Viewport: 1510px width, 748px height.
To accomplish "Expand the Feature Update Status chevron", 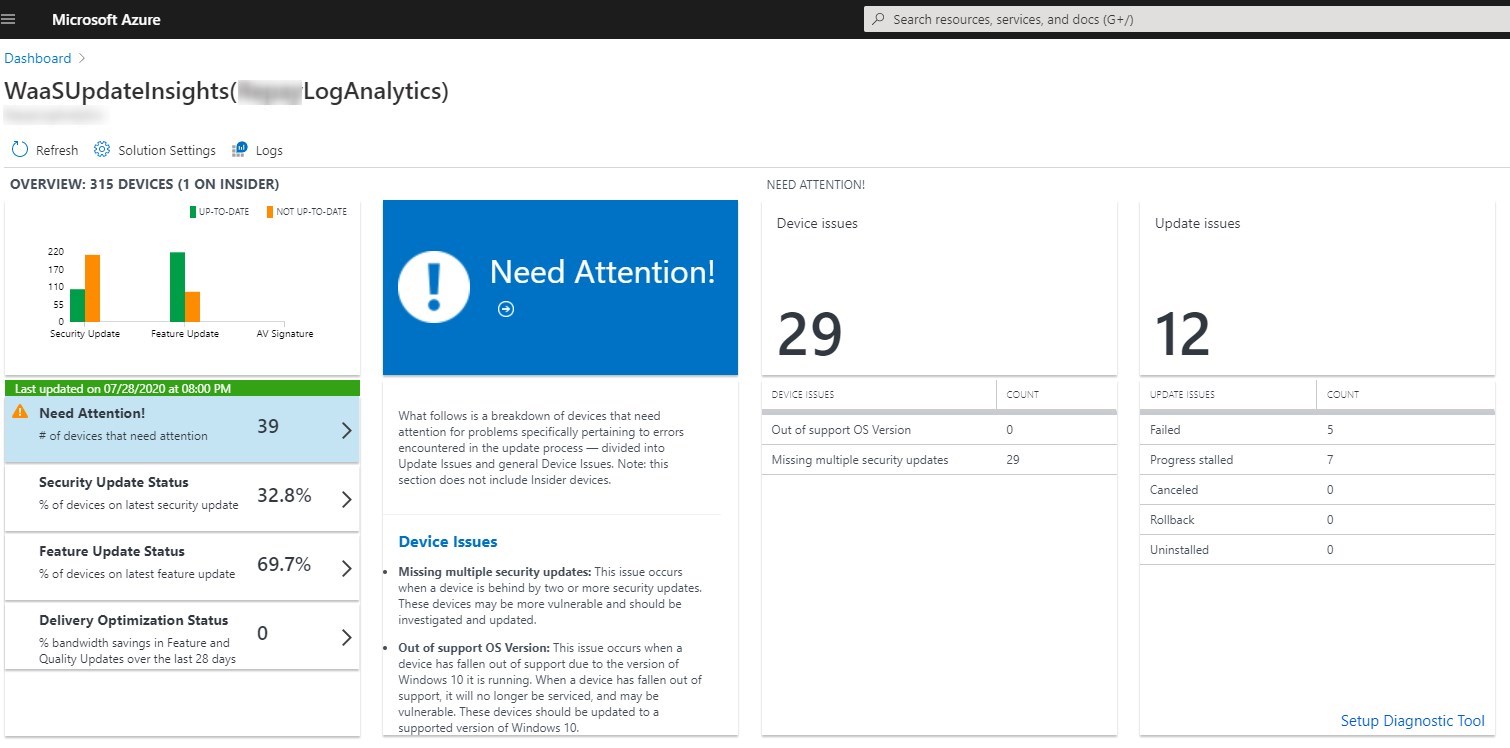I will pos(346,569).
